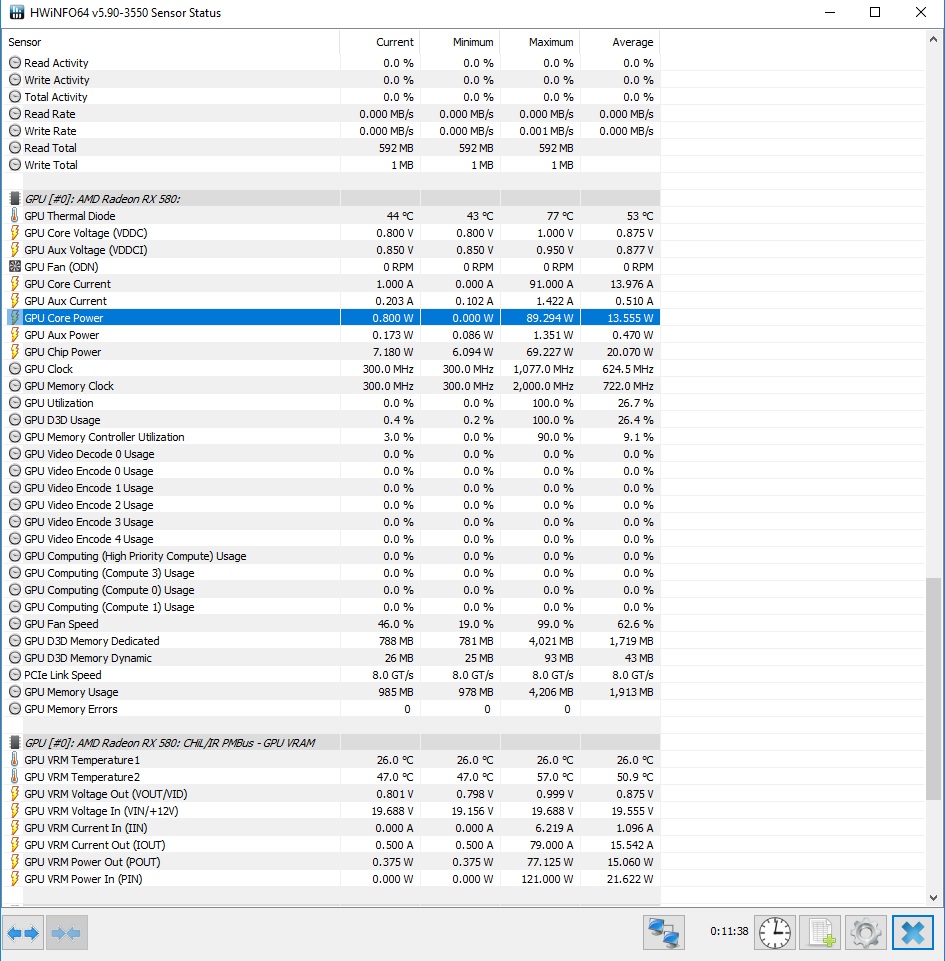Maximize the HWiNFO64 Sensor Status window
This screenshot has width=945, height=961.
click(x=875, y=12)
